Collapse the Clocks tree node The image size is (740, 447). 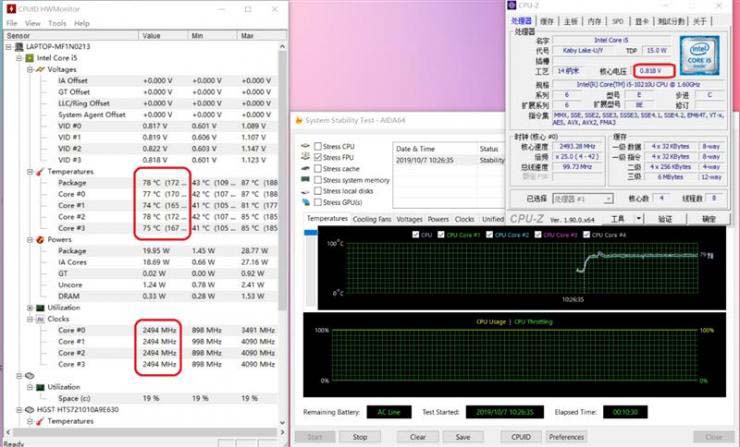click(x=30, y=319)
